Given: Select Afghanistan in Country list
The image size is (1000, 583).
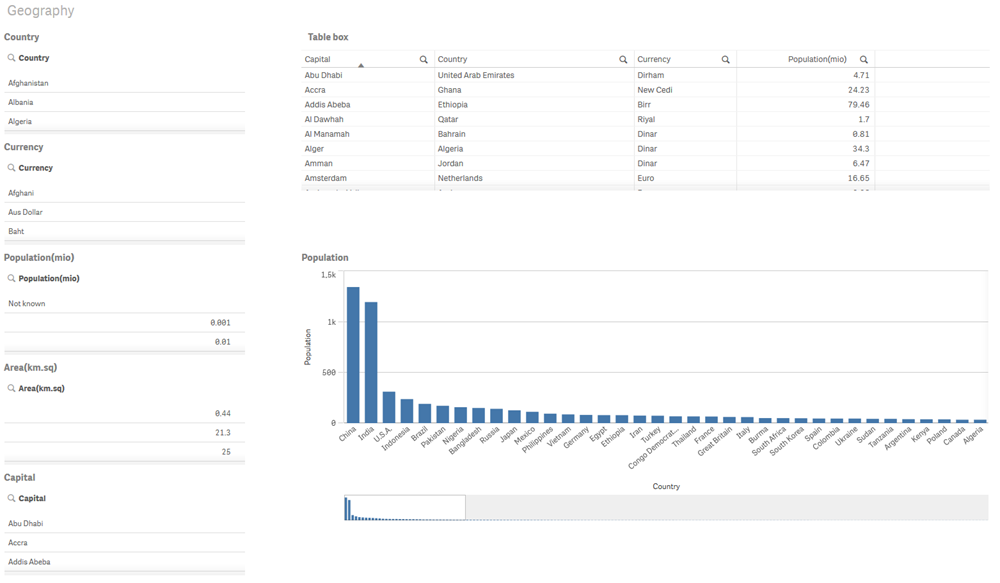Looking at the screenshot, I should tap(28, 84).
